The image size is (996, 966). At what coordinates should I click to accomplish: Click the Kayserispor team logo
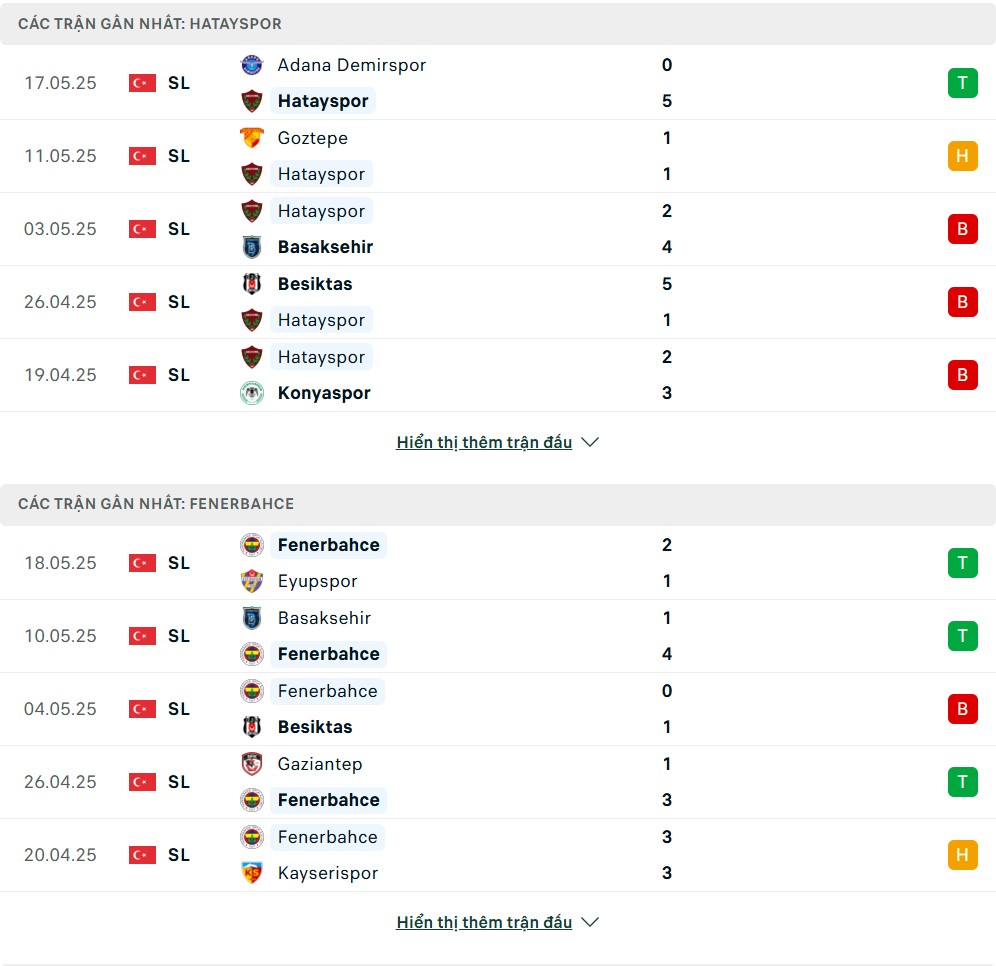pos(252,873)
